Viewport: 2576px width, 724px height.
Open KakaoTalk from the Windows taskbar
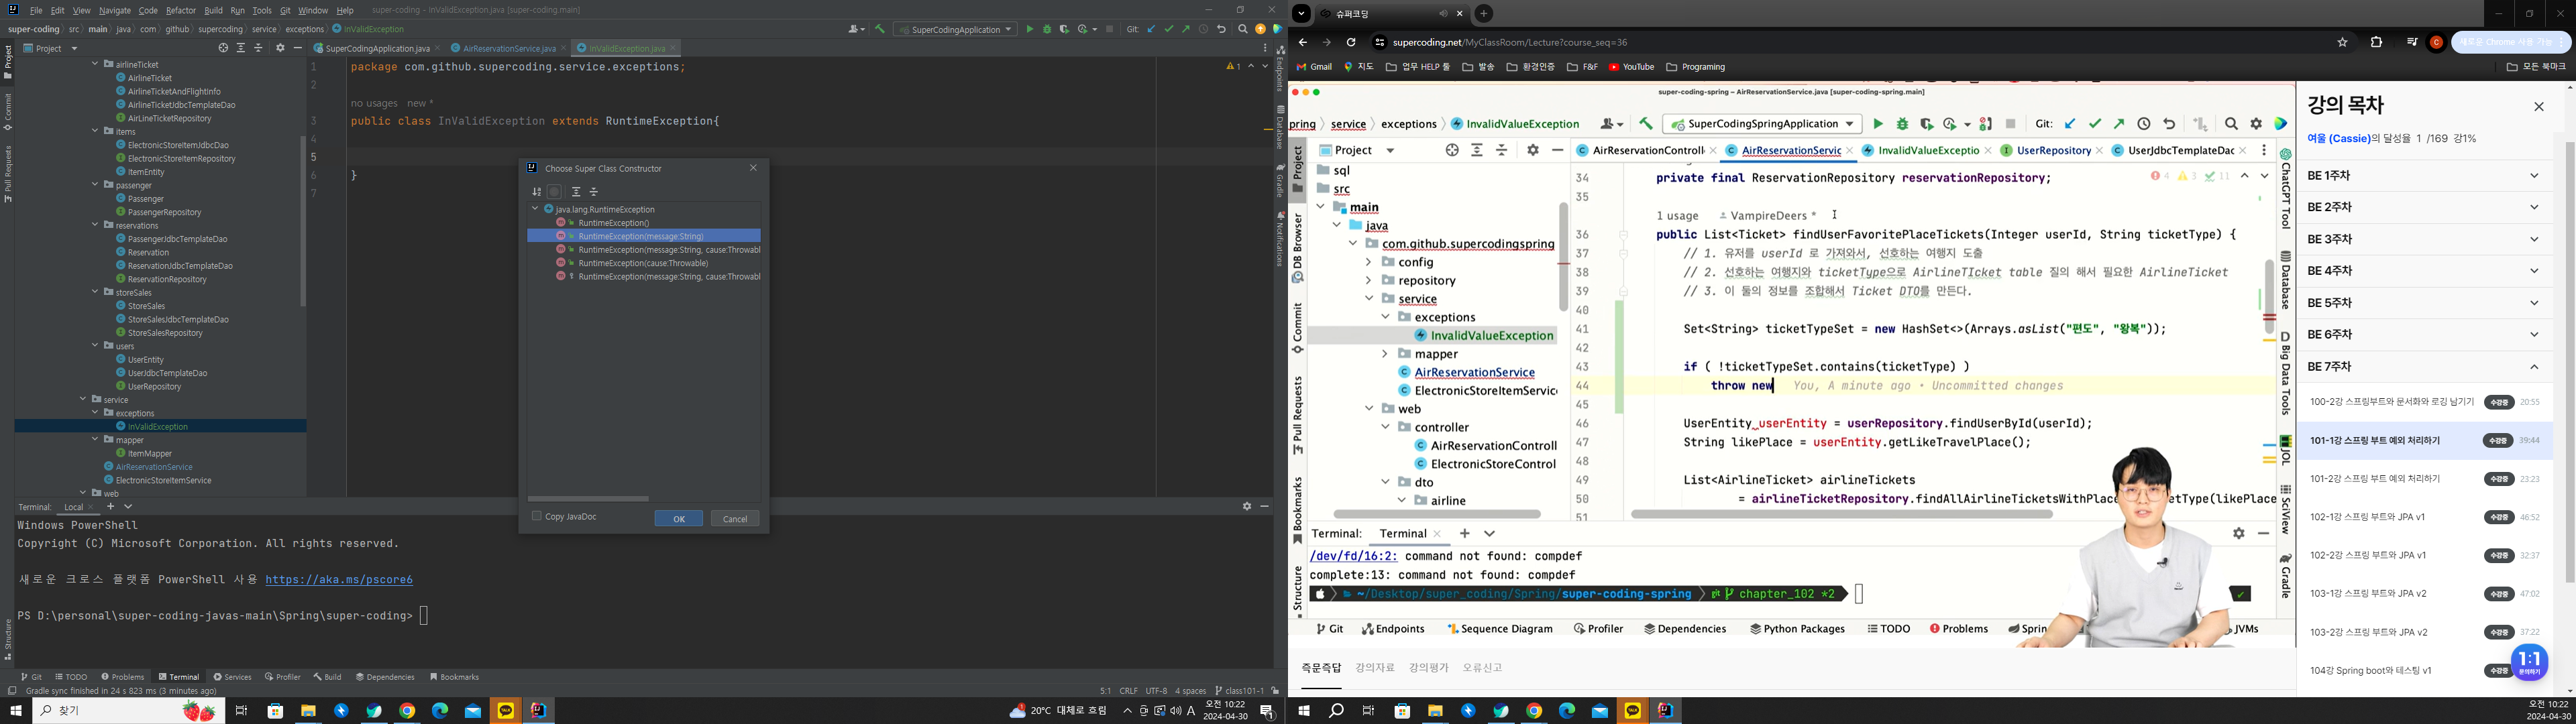[x=505, y=711]
